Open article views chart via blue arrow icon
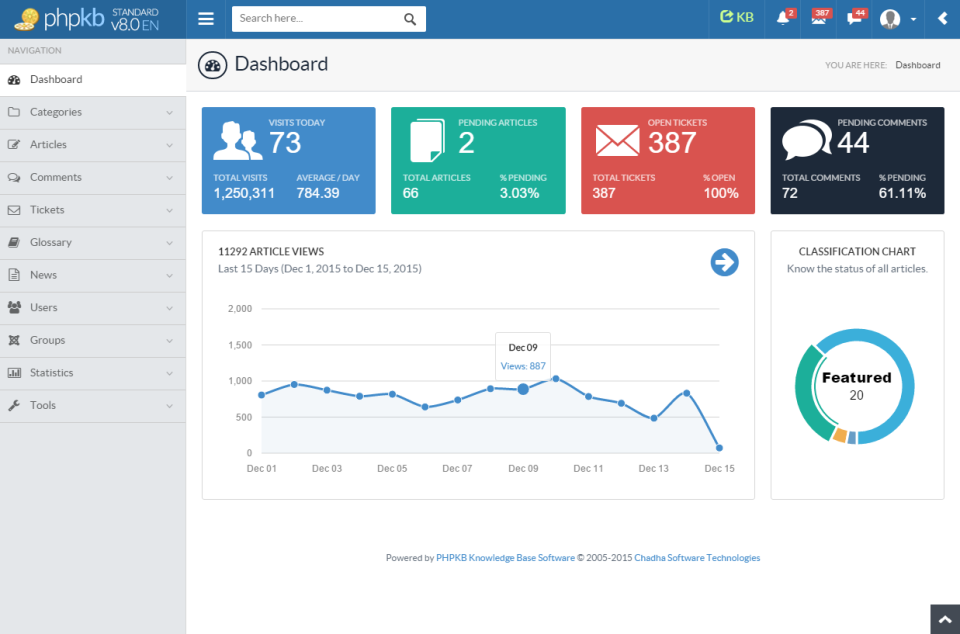The image size is (960, 634). point(724,263)
